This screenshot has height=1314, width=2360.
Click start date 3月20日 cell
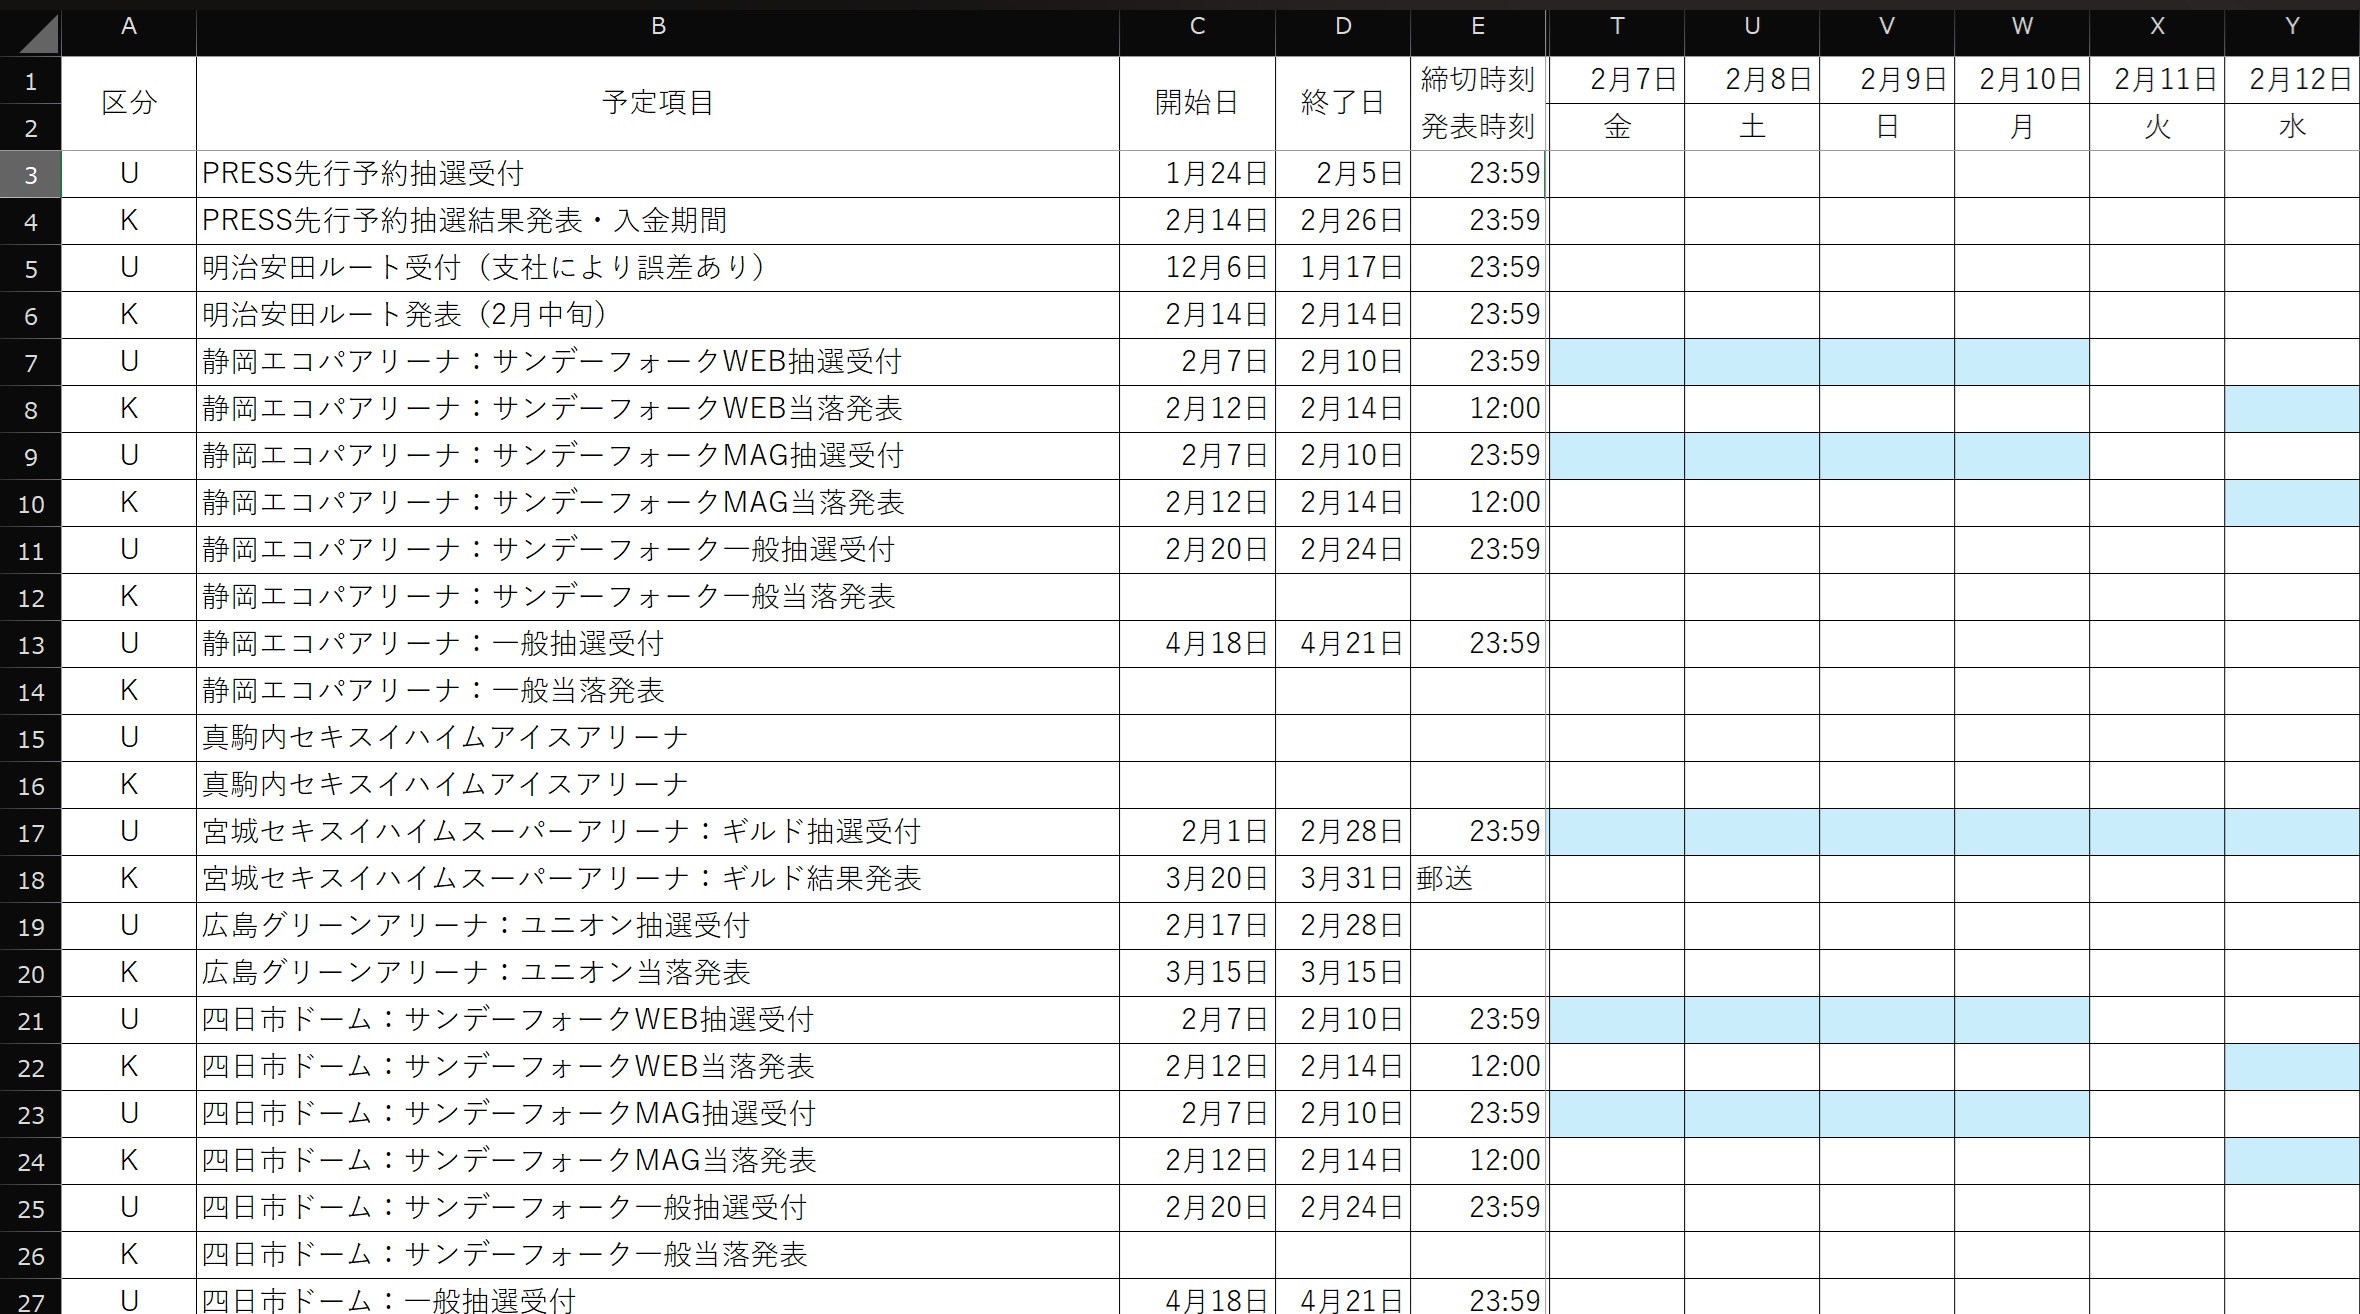tap(1197, 879)
